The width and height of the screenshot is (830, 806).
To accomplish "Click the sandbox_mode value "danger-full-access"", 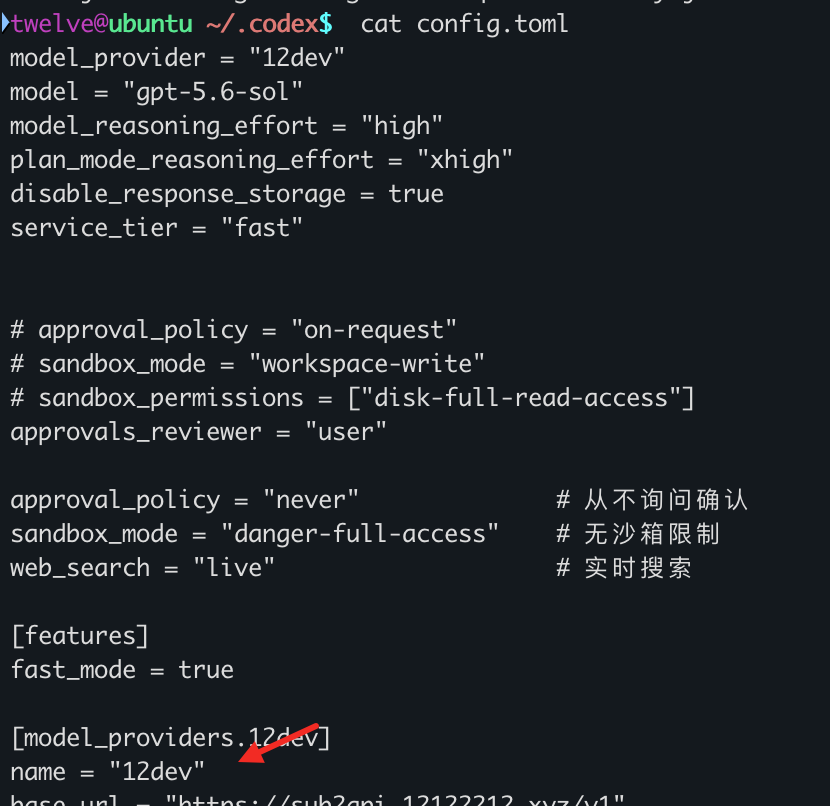I will [359, 534].
